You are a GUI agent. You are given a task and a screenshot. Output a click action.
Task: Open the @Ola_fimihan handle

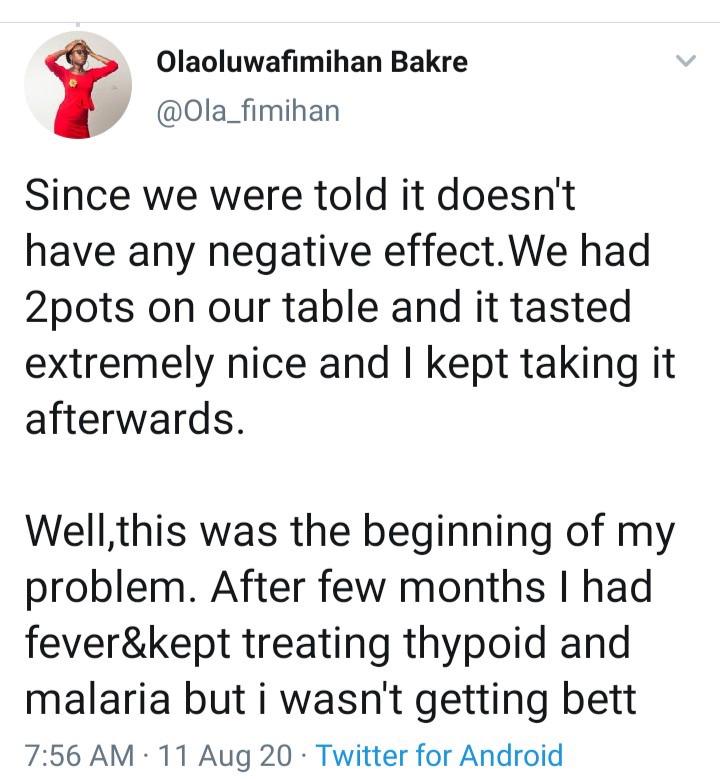point(248,110)
